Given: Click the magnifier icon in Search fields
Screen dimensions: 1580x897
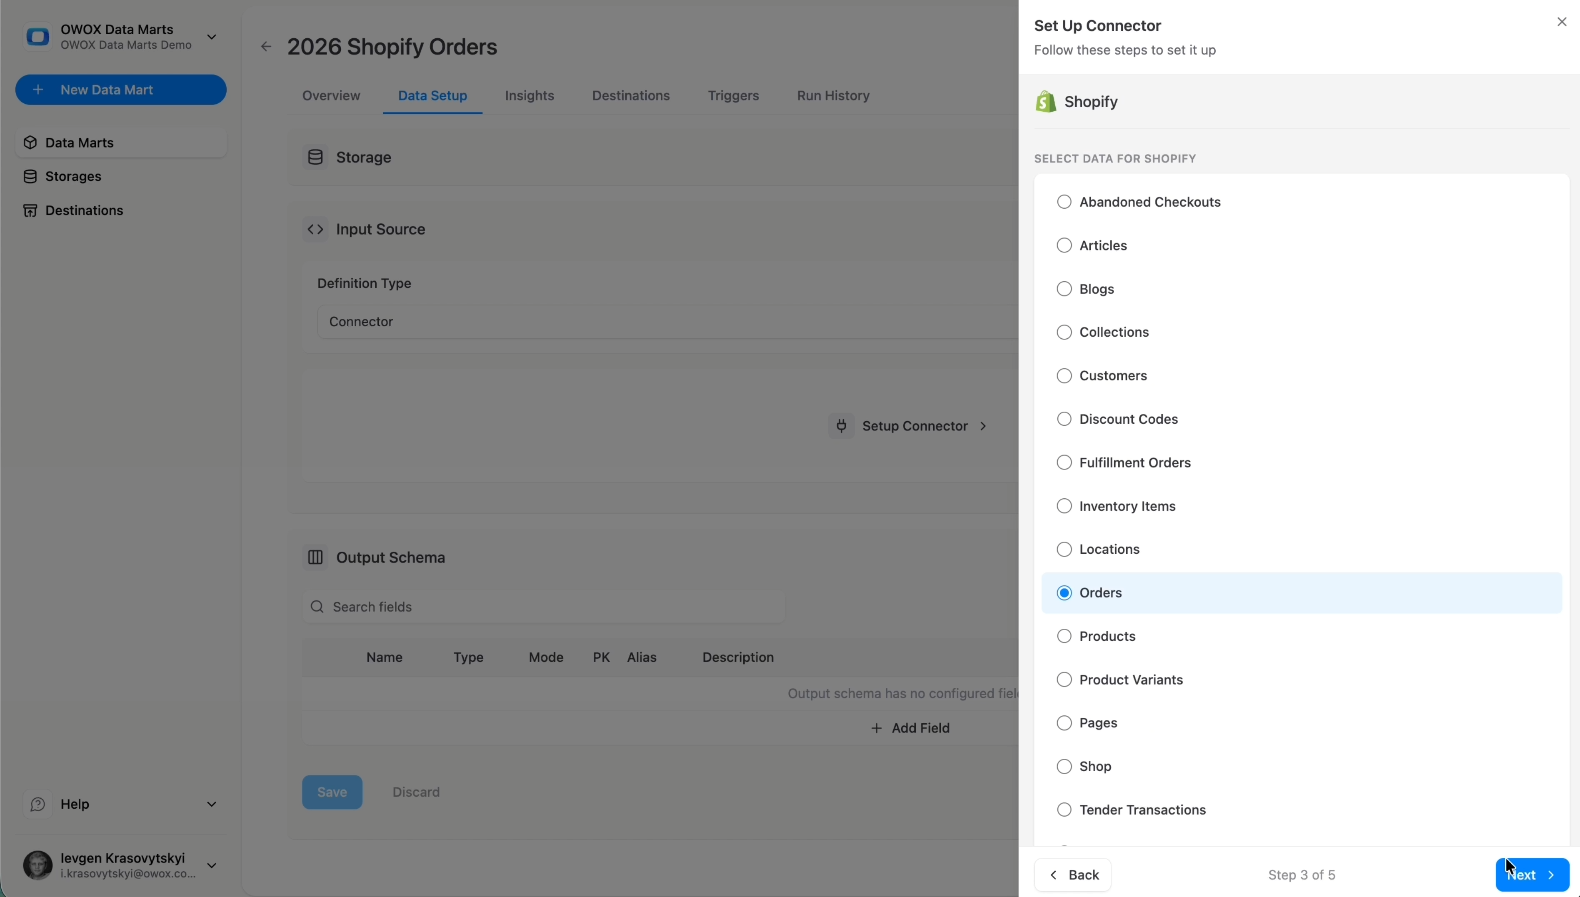Looking at the screenshot, I should [317, 607].
